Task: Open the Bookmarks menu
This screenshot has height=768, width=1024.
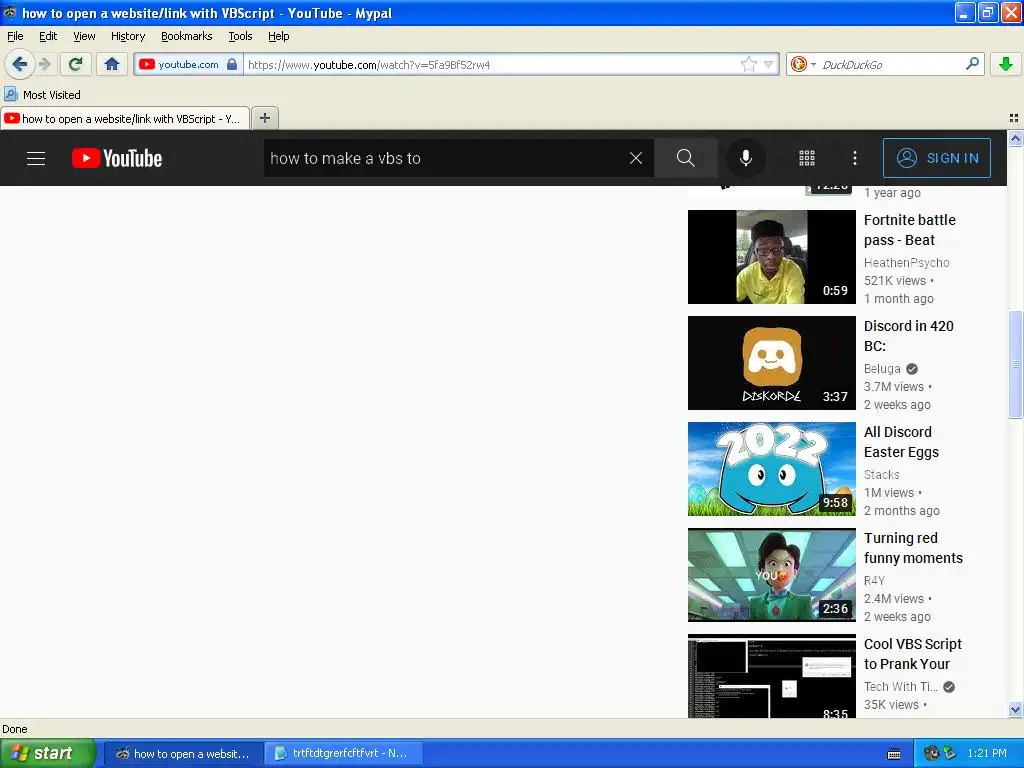Action: tap(187, 36)
